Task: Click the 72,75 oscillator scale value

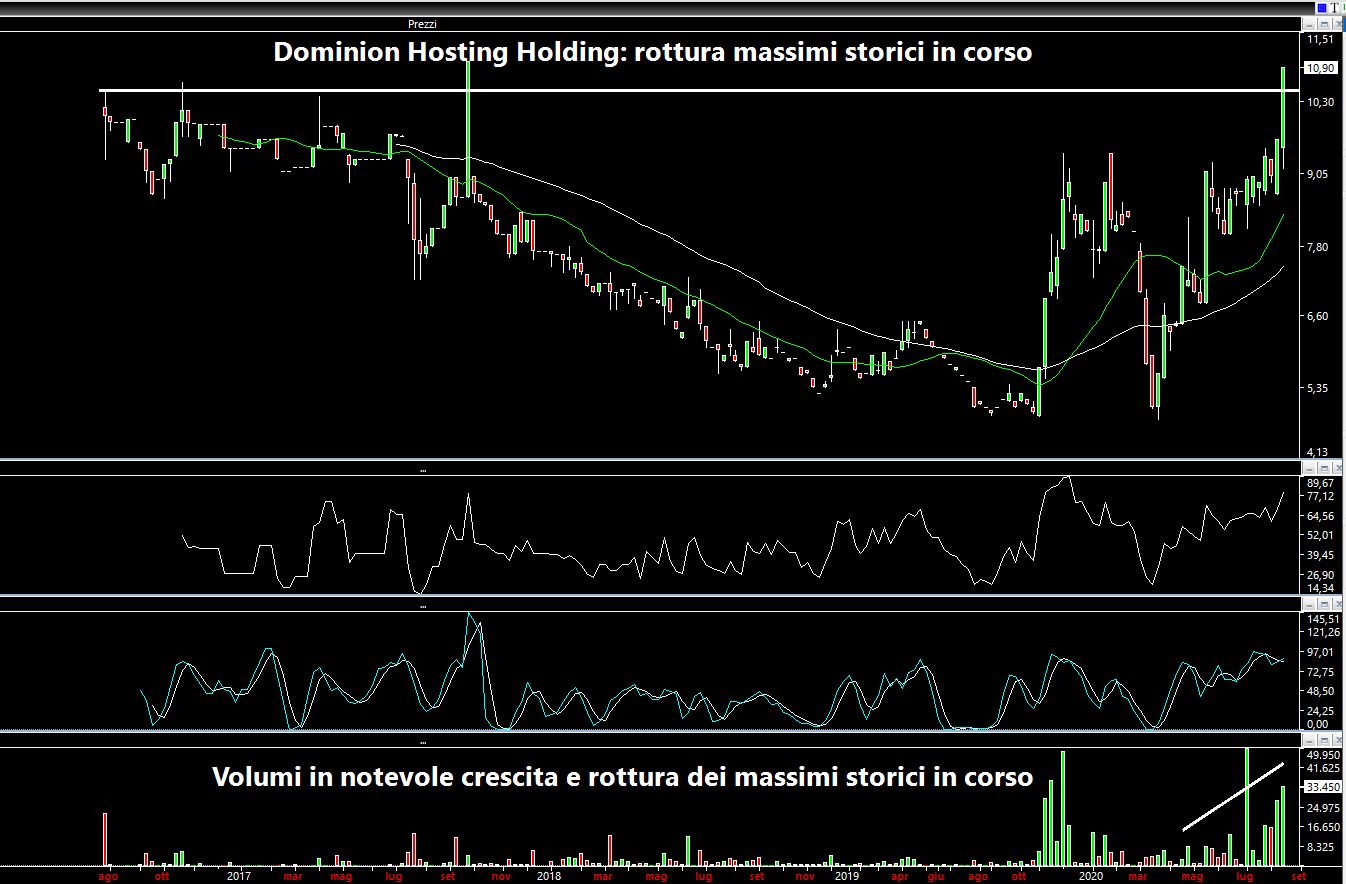Action: [1320, 672]
